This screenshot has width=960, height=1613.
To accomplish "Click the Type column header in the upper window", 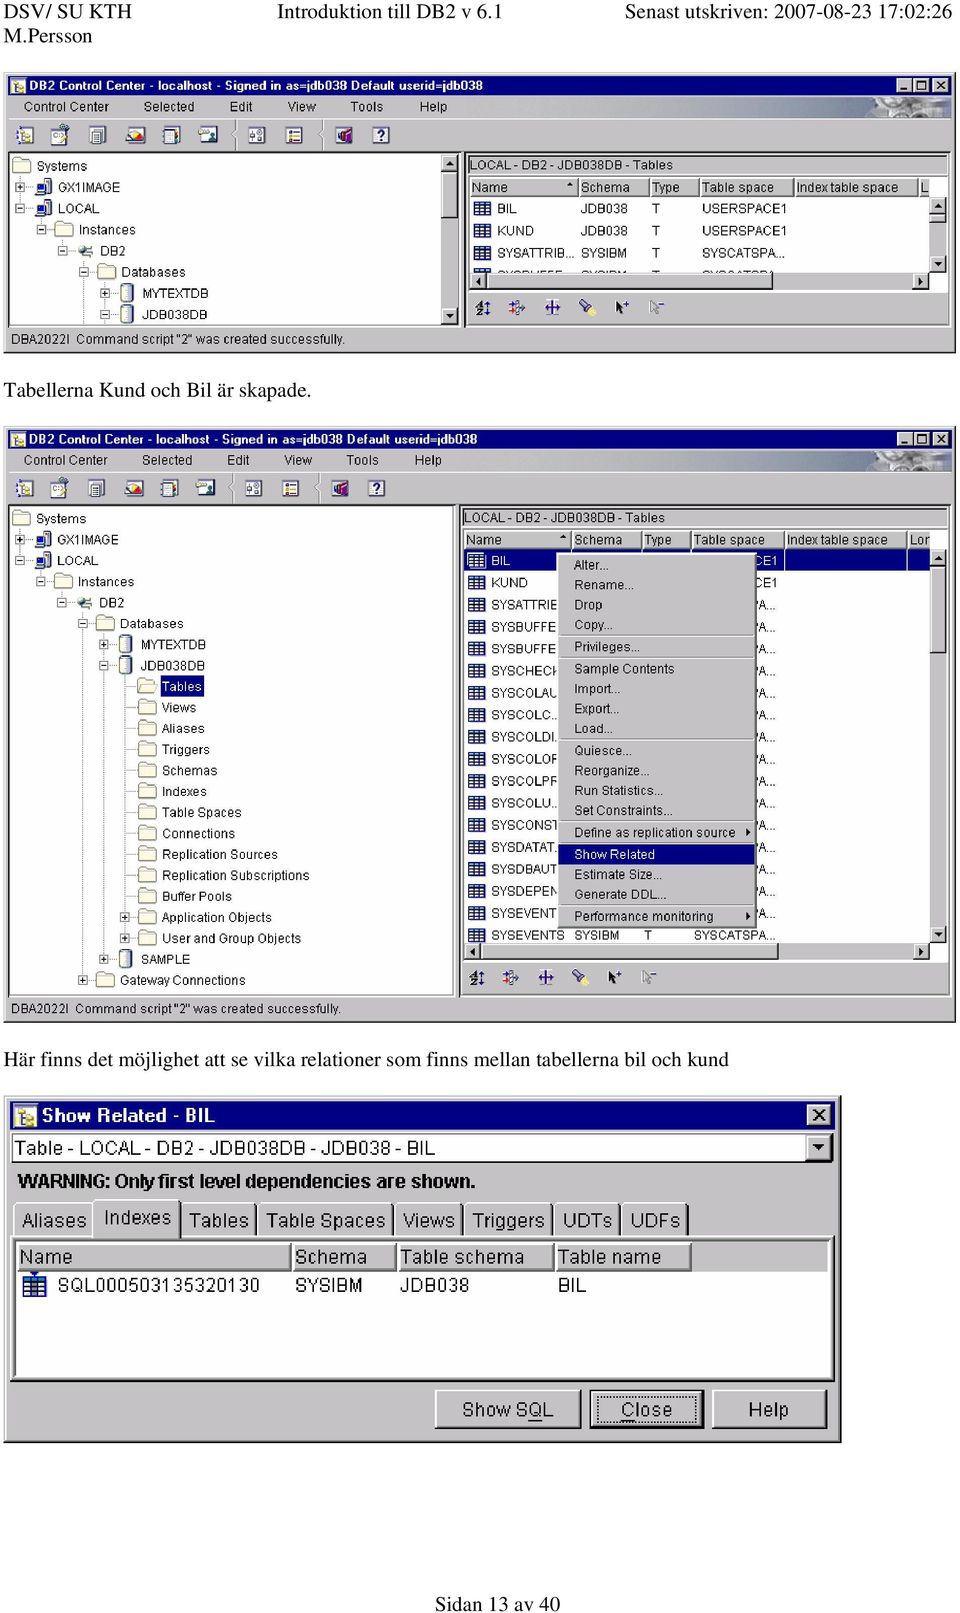I will pyautogui.click(x=673, y=187).
